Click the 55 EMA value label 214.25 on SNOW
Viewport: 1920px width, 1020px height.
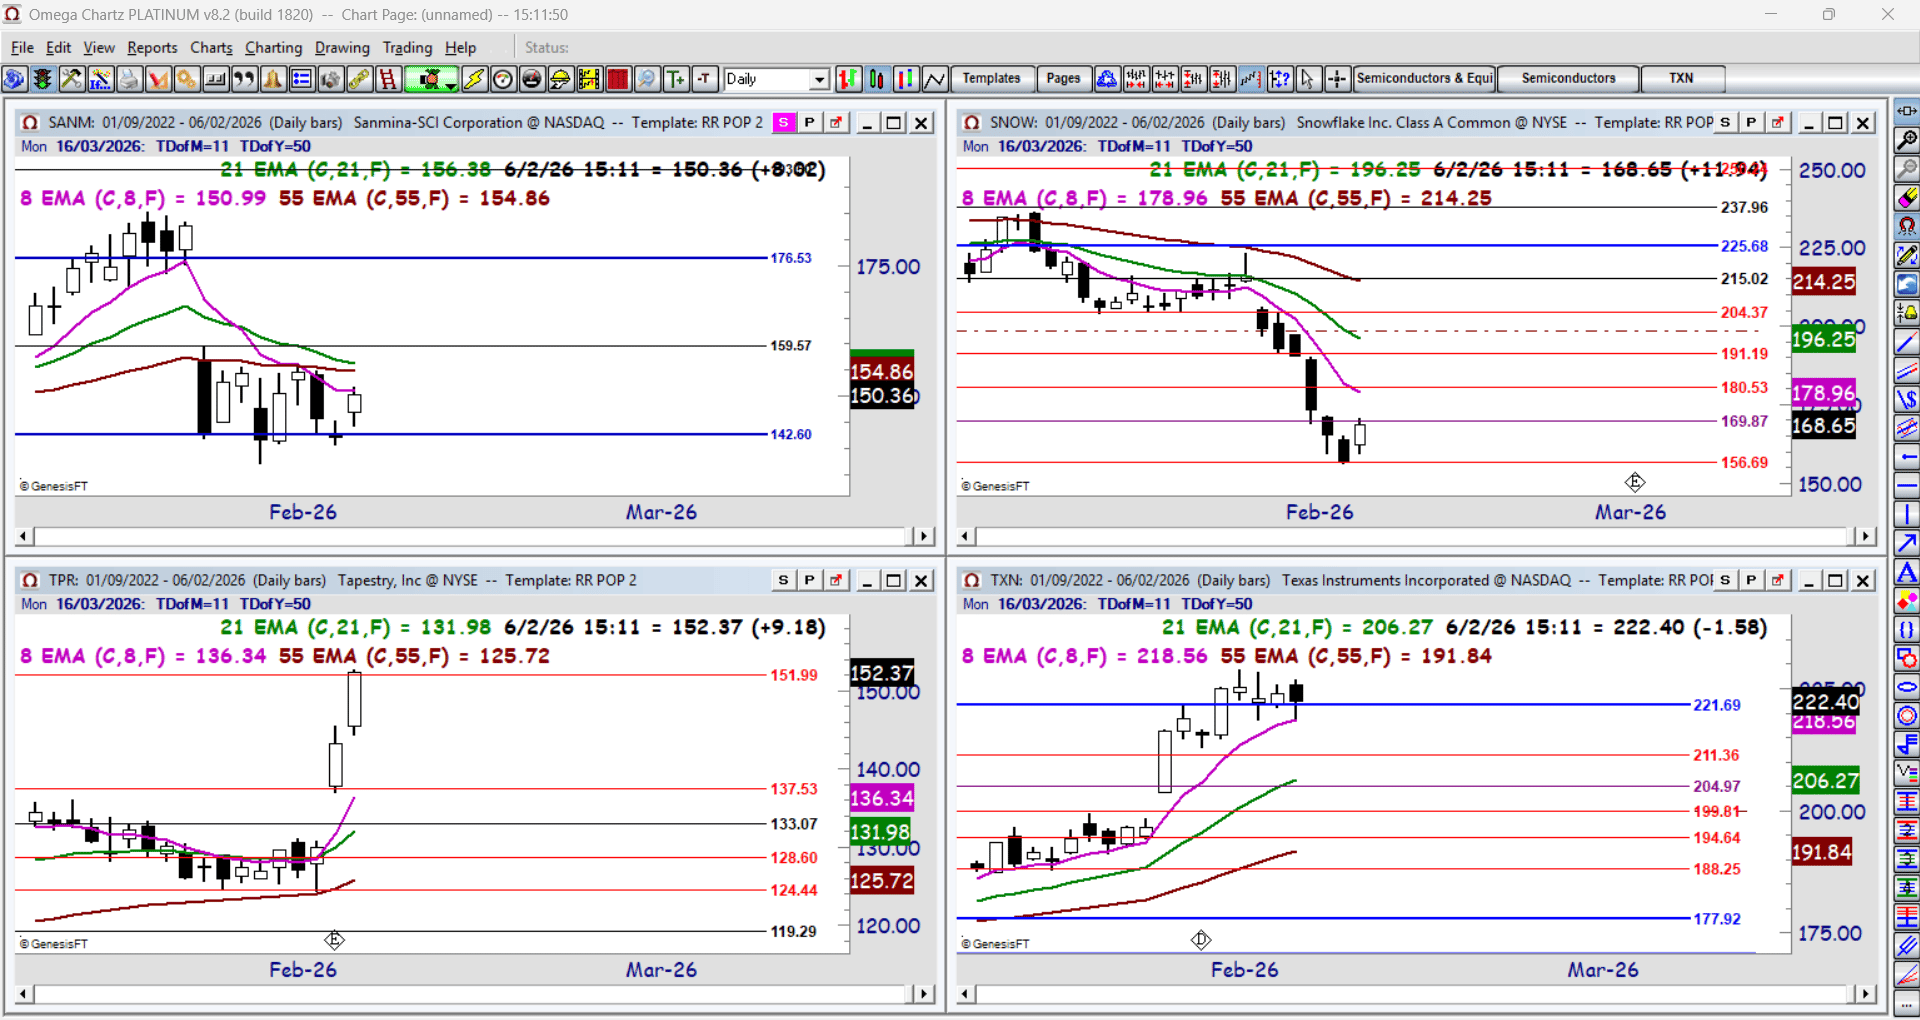[1824, 282]
